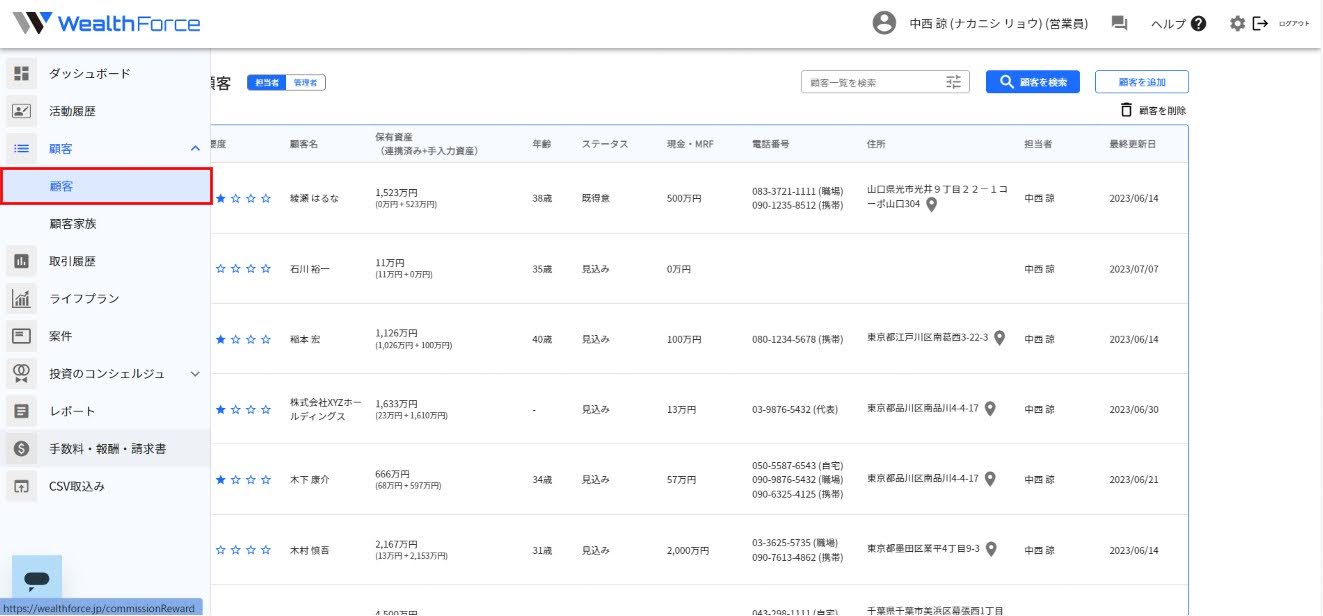This screenshot has height=616, width=1323.
Task: Select the 担当者 toggle option
Action: [266, 83]
